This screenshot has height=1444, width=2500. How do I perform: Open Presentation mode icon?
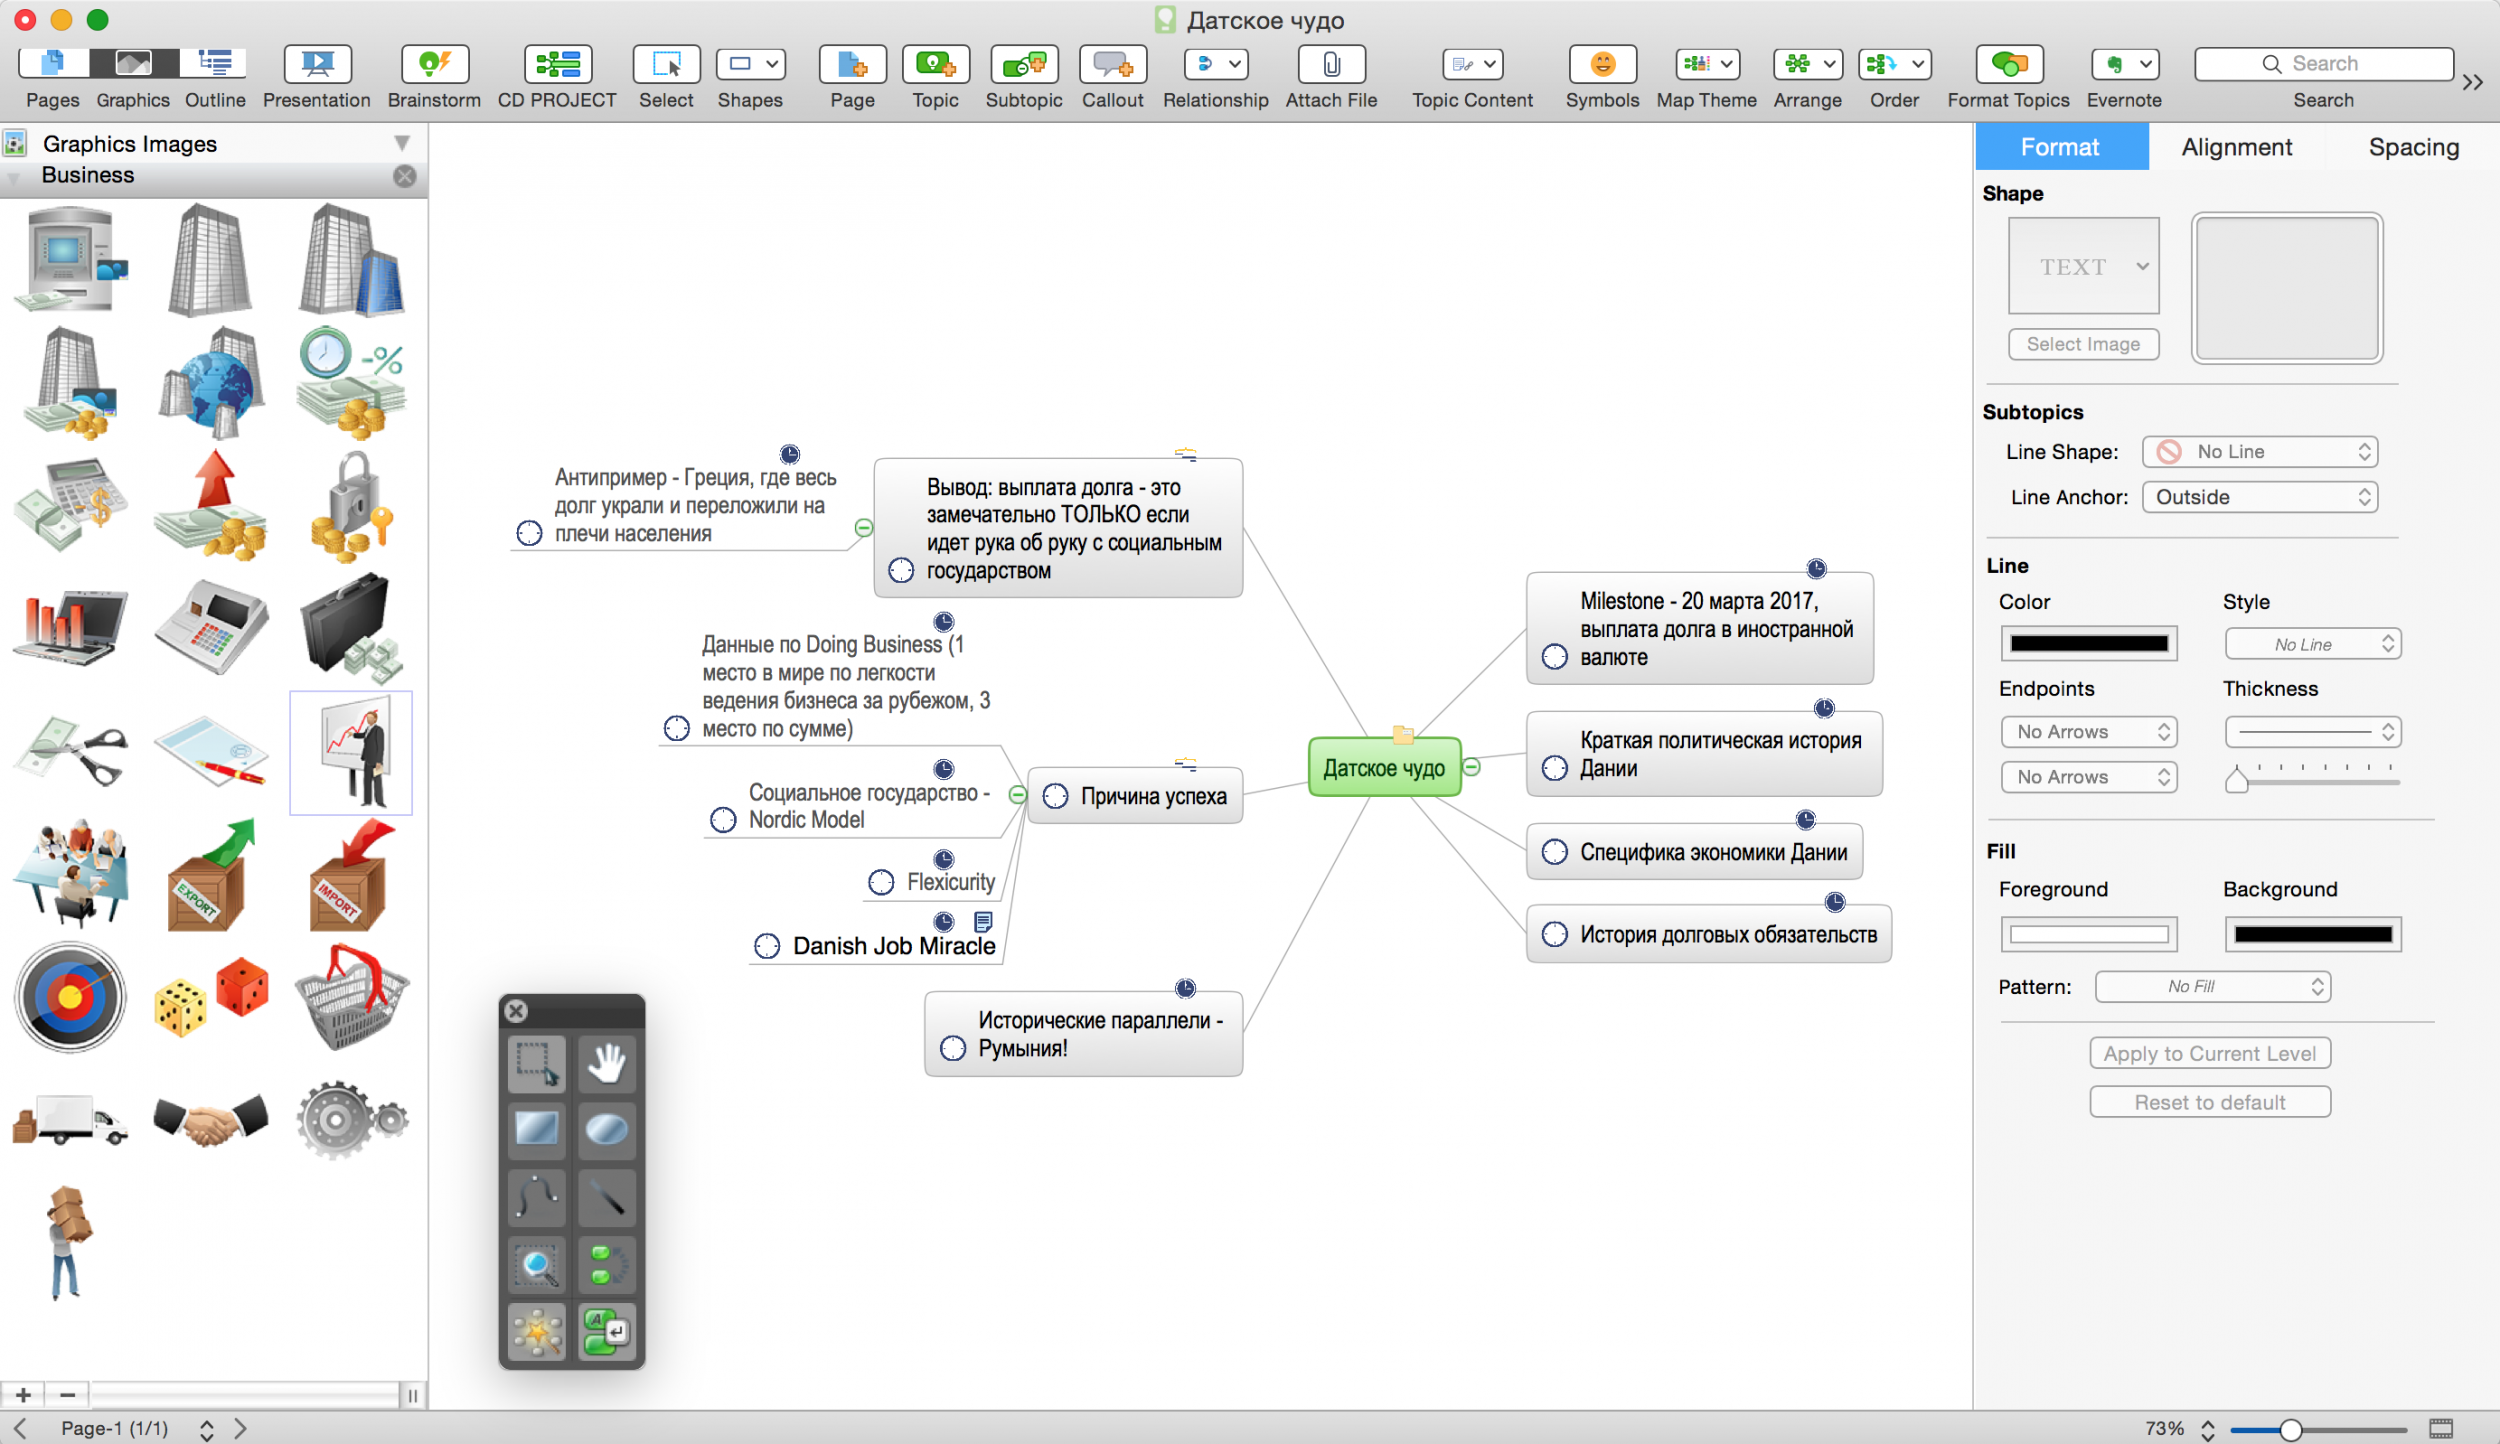[x=317, y=65]
